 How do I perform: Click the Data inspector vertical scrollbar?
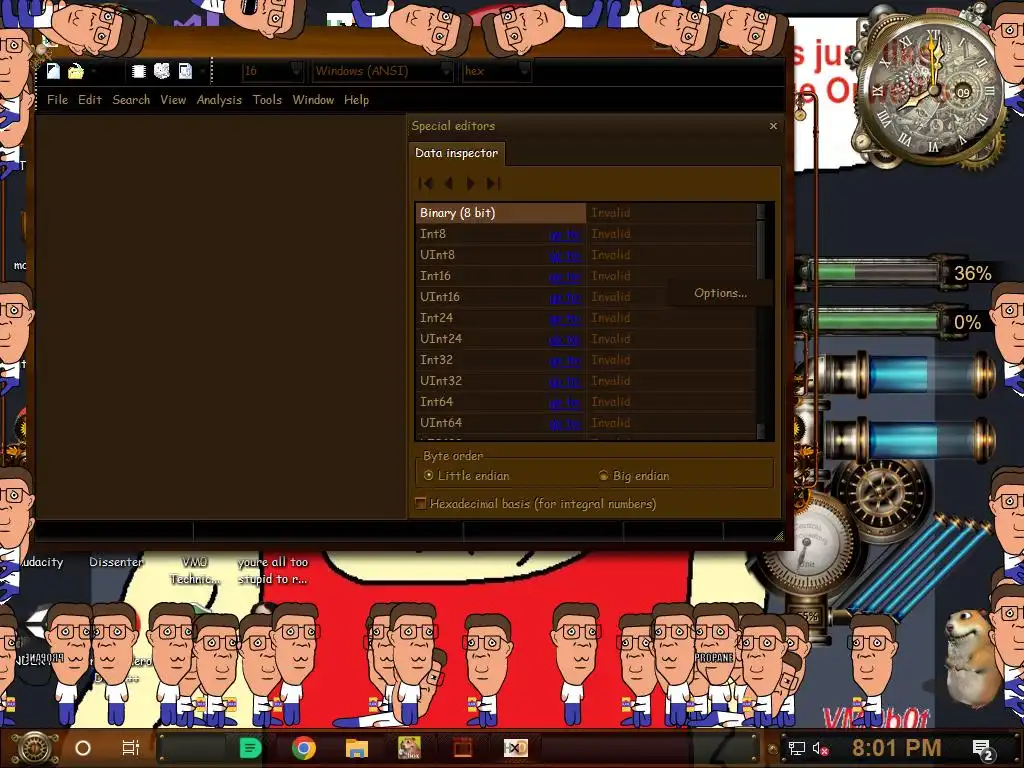click(760, 320)
